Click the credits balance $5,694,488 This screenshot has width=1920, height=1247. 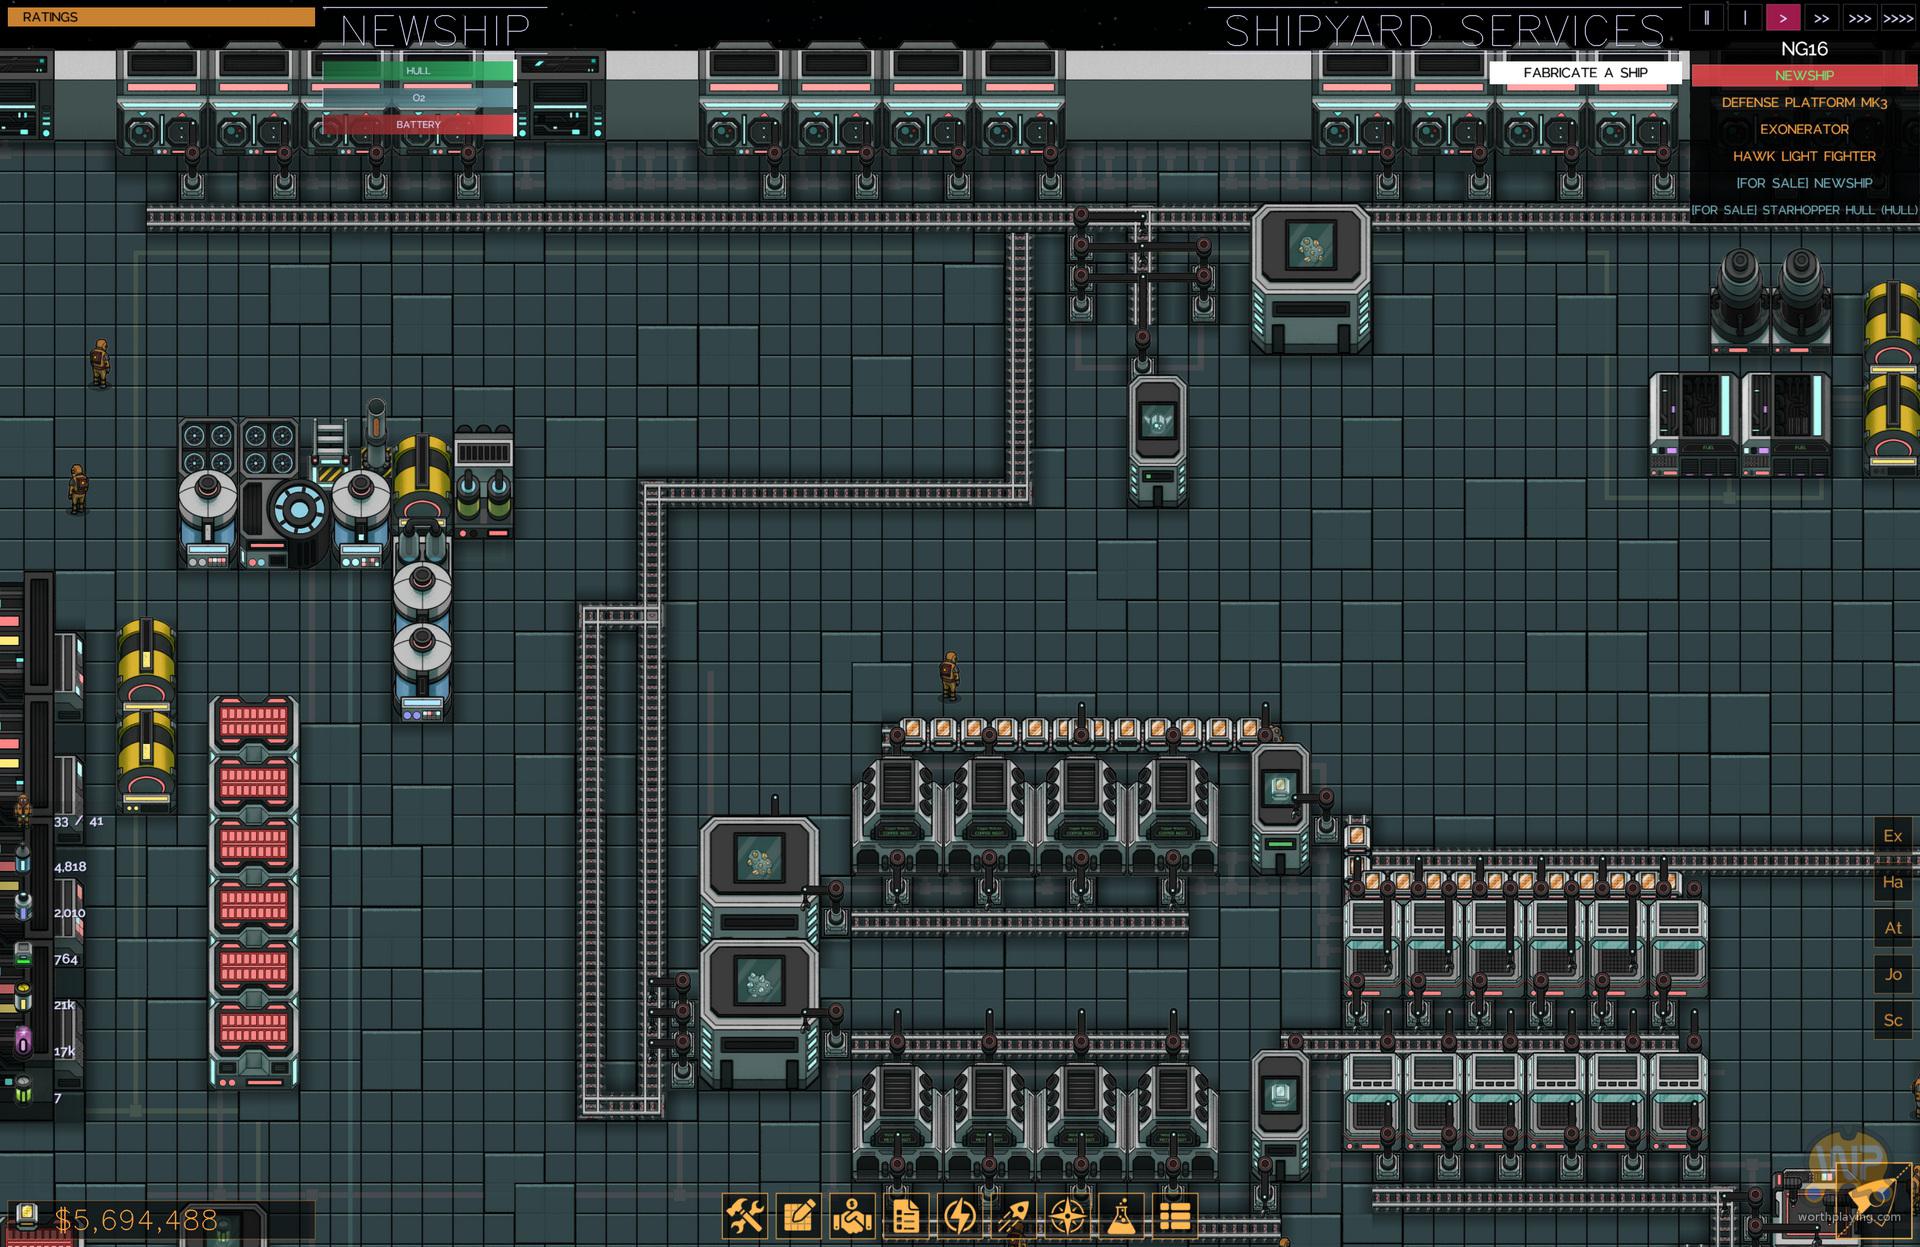point(136,1220)
